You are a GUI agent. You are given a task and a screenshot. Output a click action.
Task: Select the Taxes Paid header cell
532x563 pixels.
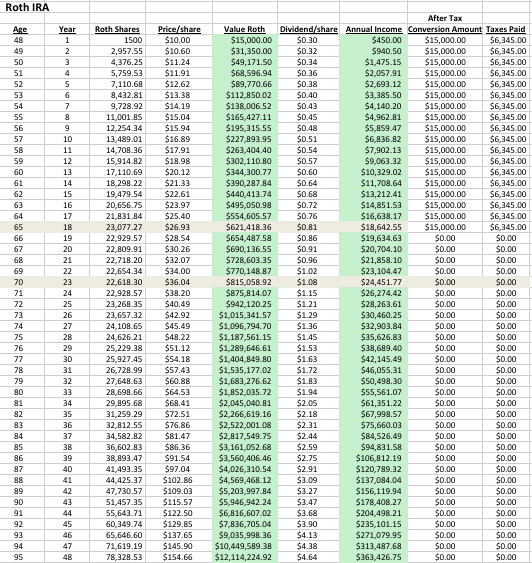click(505, 29)
